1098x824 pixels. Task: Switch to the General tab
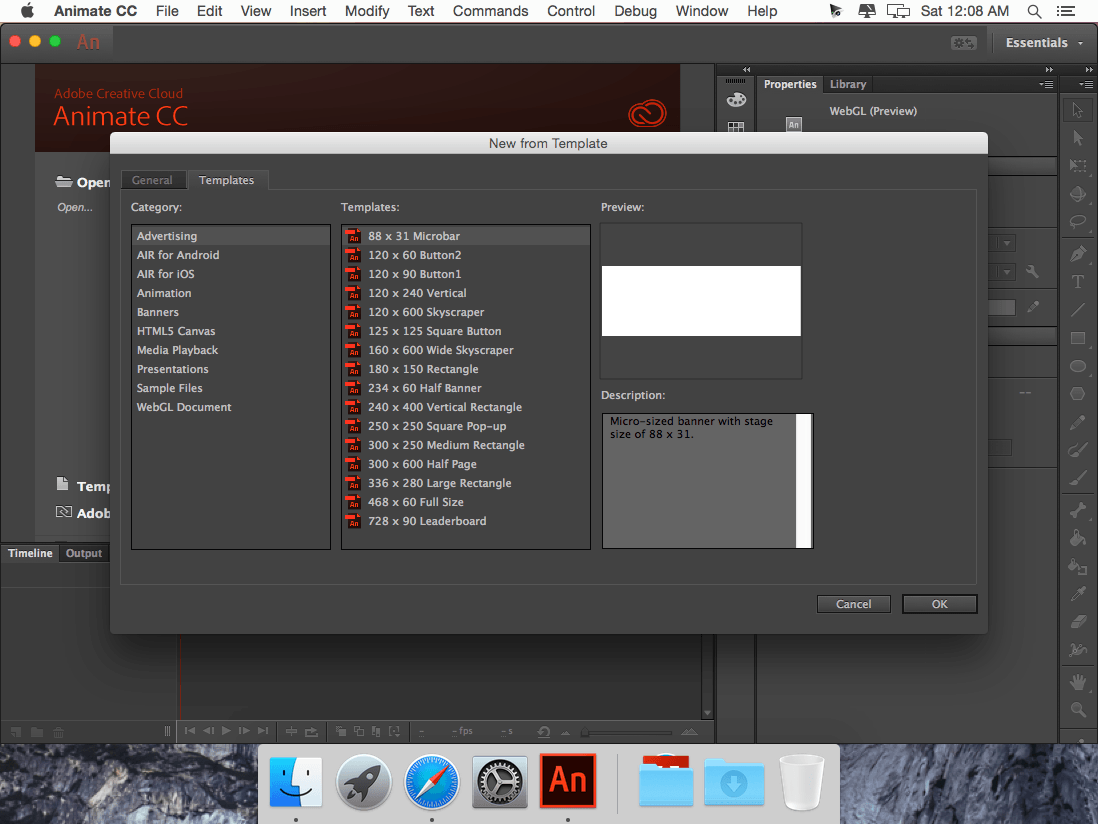coord(152,180)
